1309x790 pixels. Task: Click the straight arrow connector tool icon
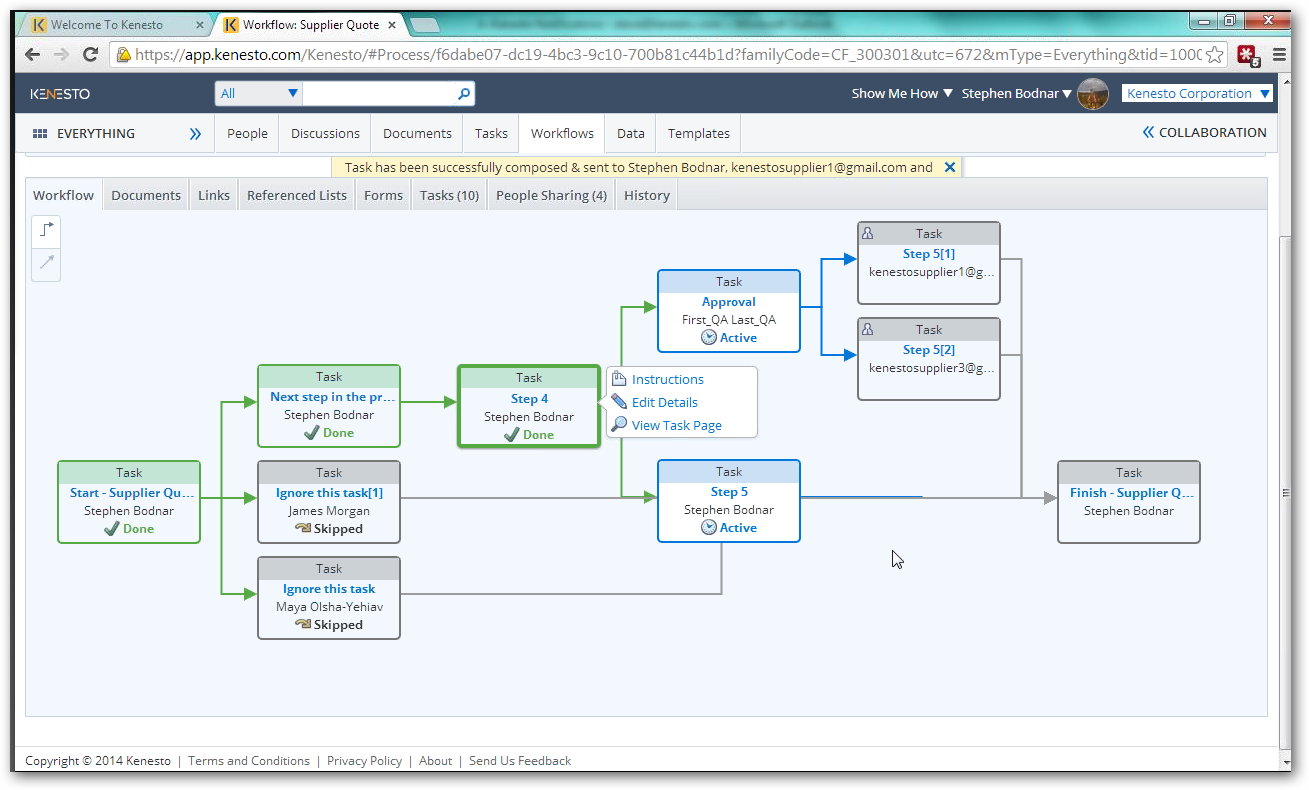pyautogui.click(x=46, y=263)
